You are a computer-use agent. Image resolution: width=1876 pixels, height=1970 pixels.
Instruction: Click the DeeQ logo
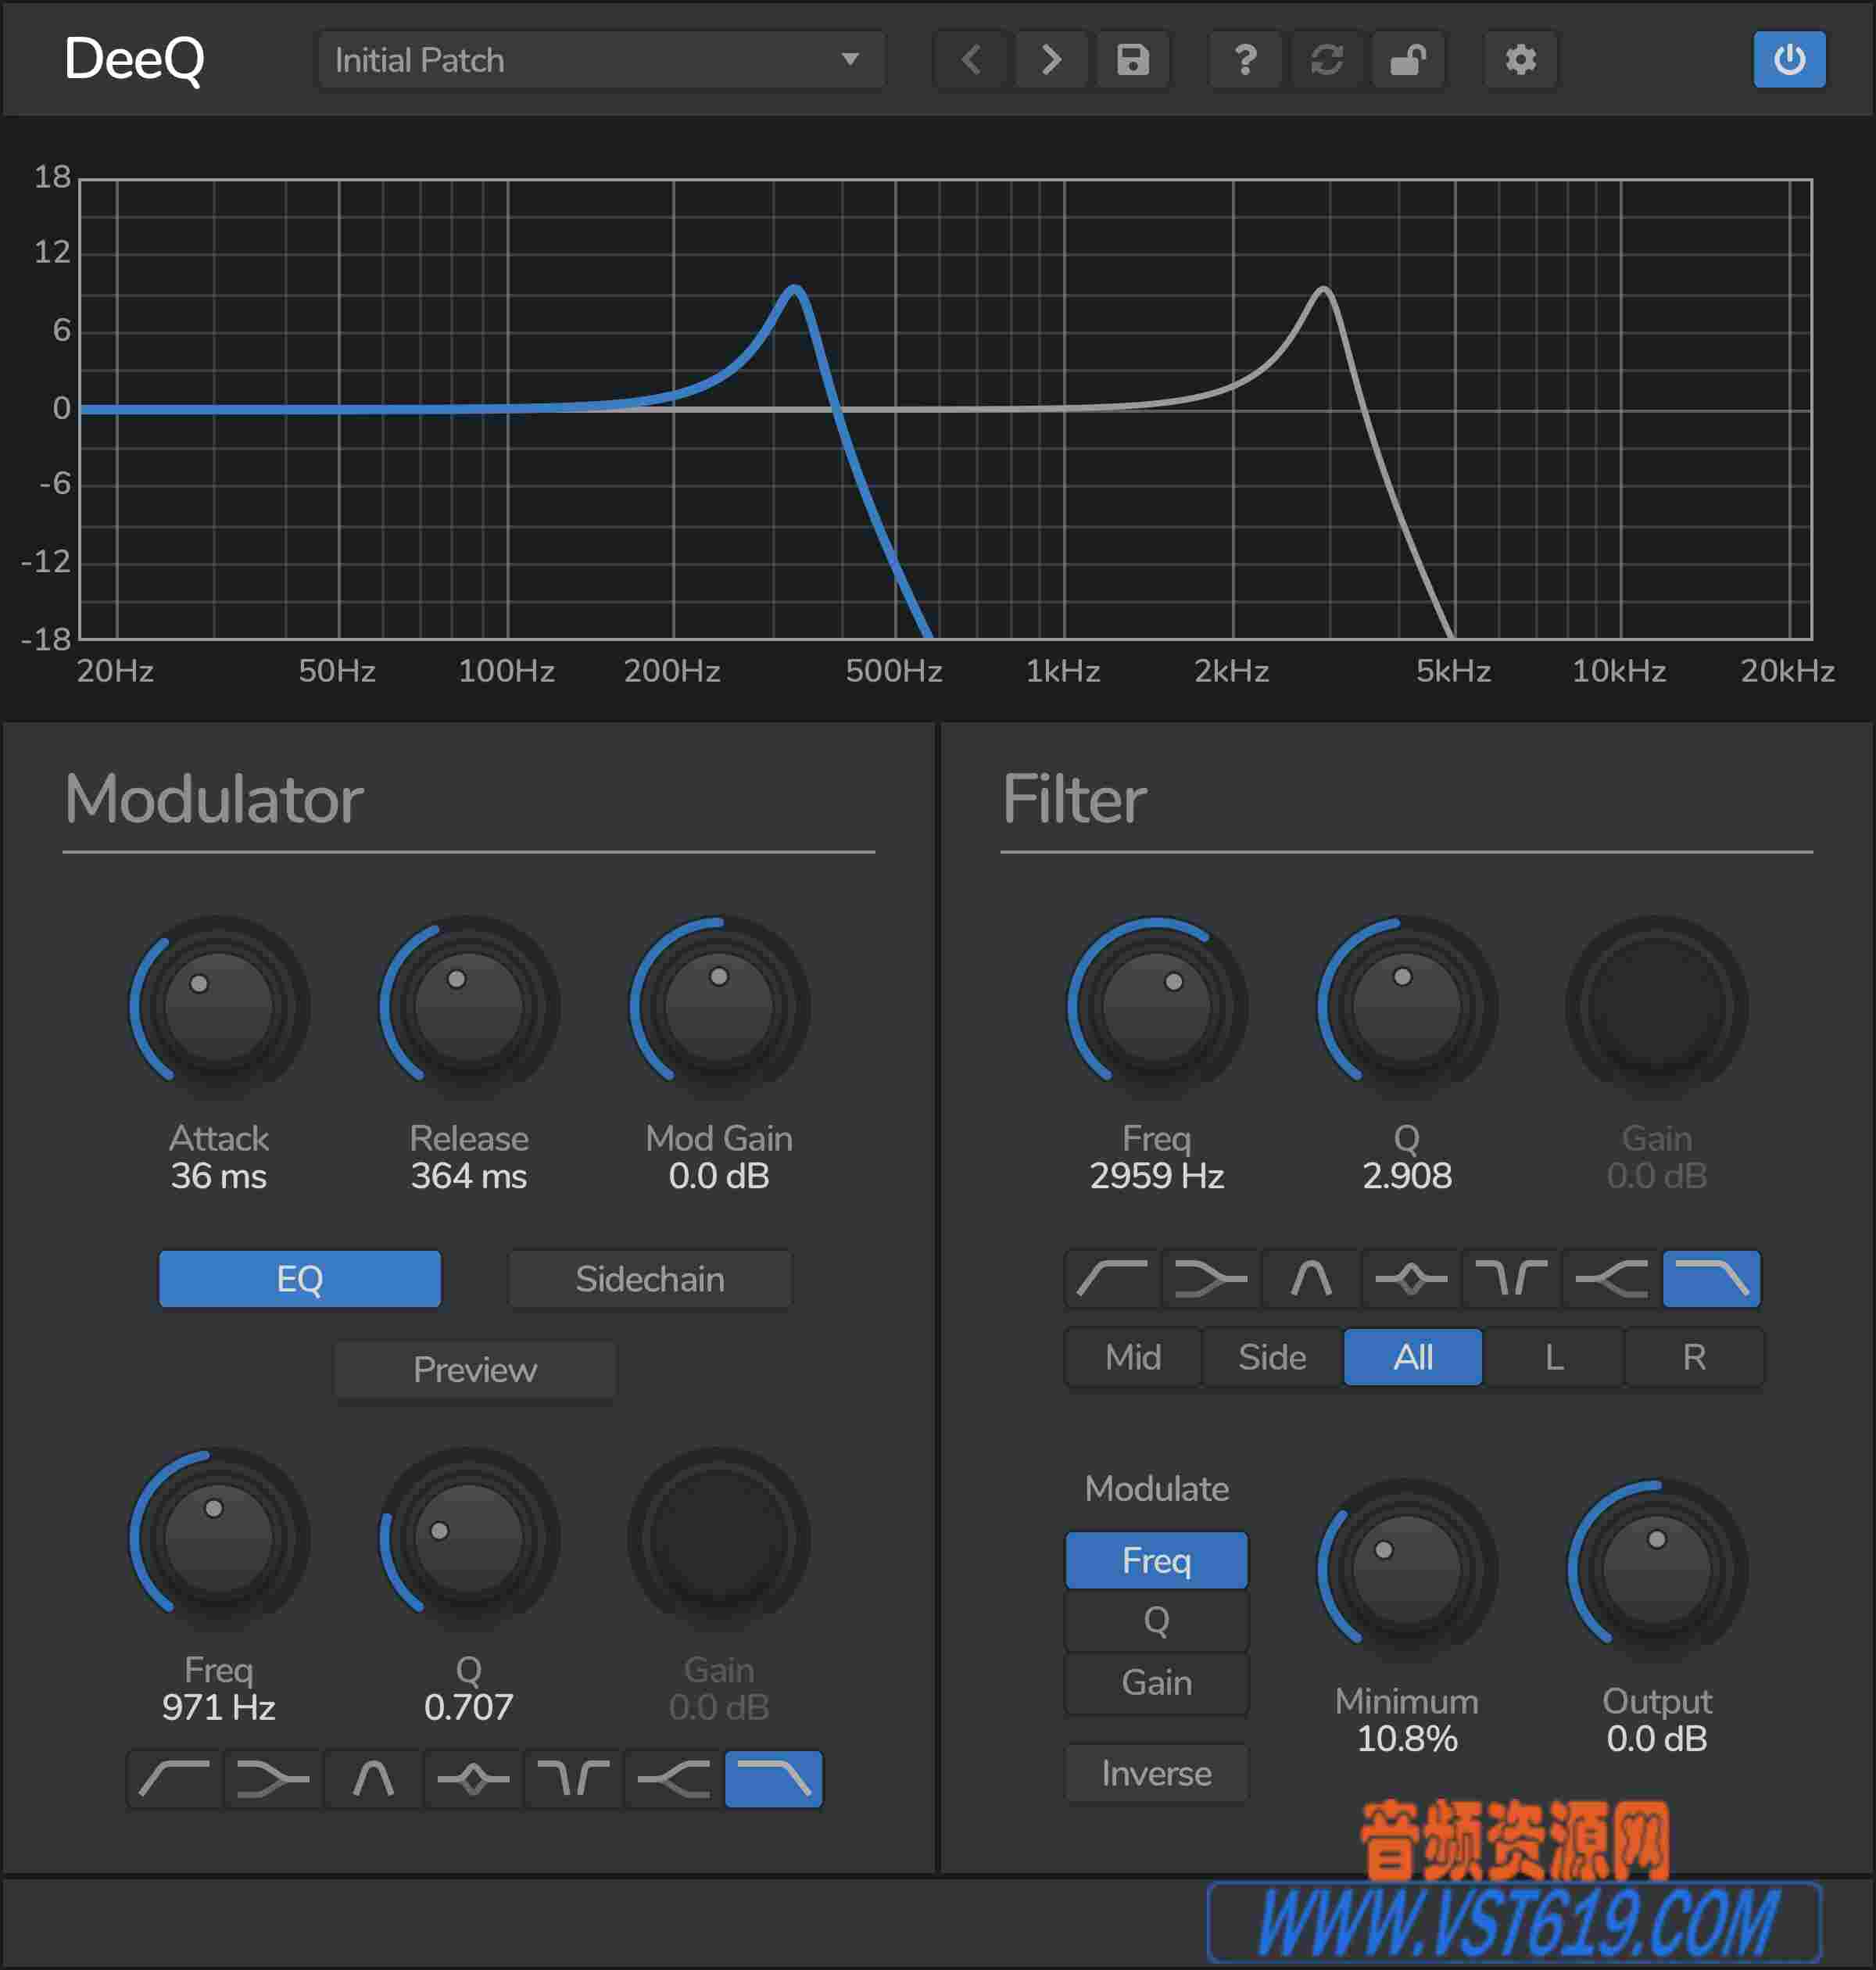point(134,60)
